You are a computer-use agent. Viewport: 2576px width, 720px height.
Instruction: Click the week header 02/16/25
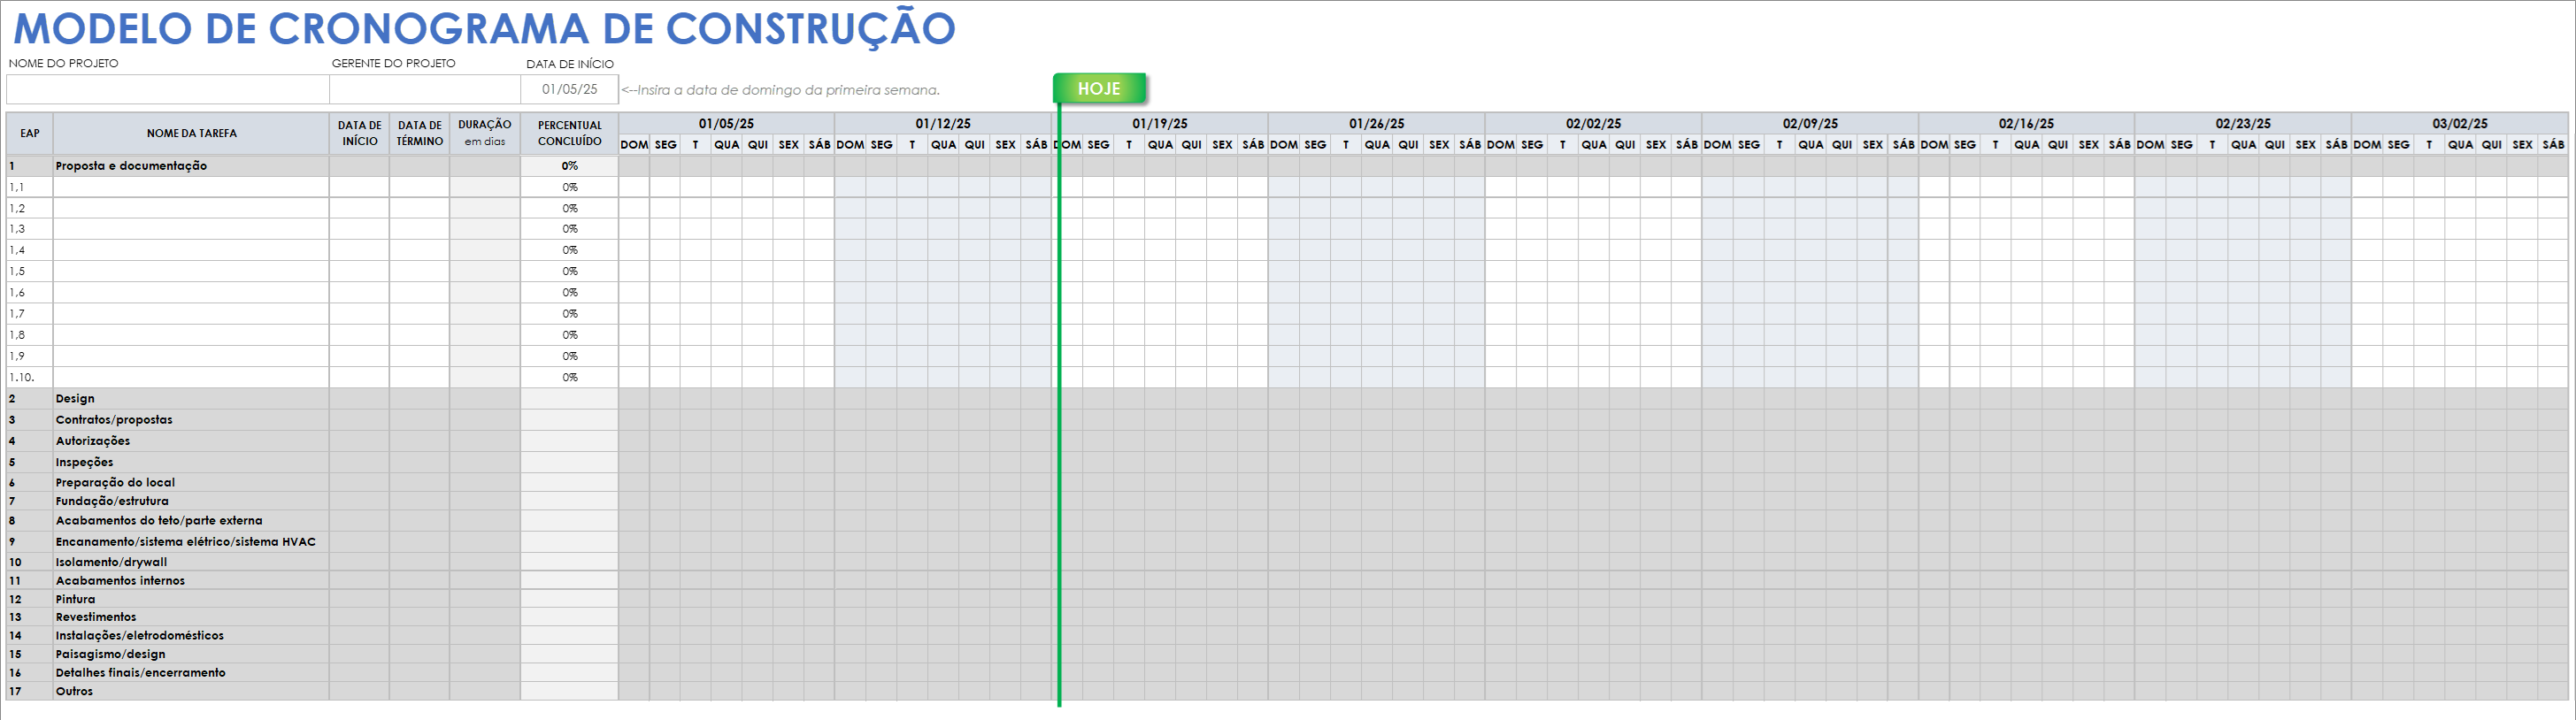2026,124
